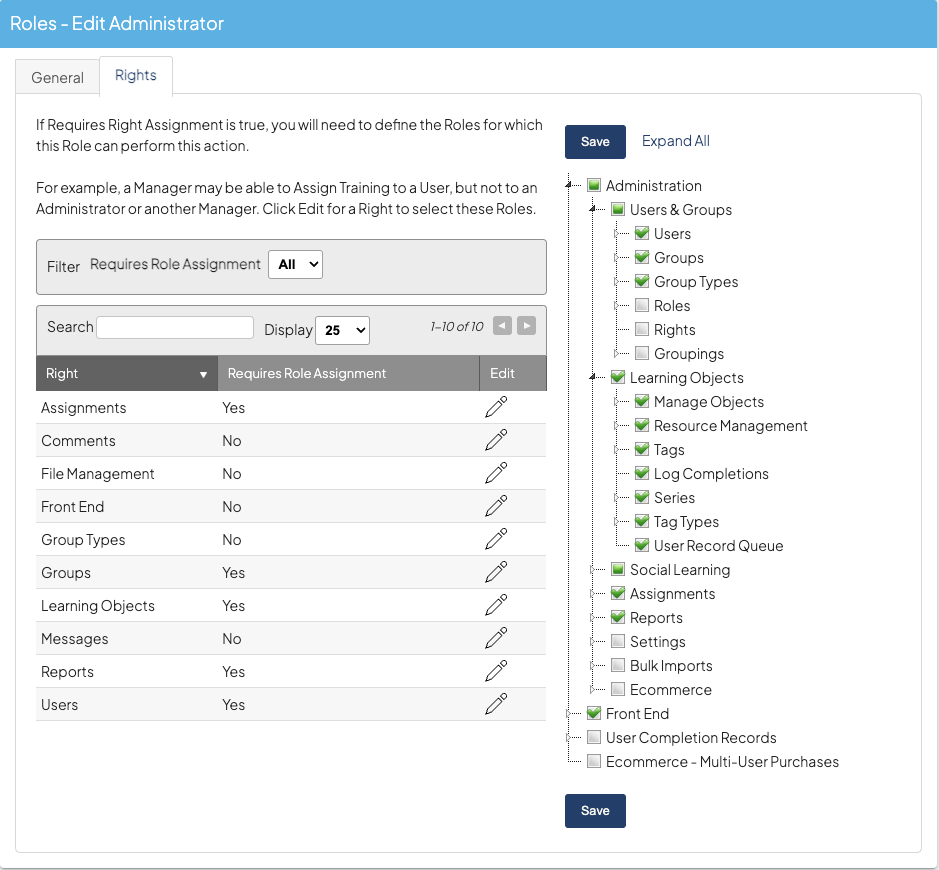The image size is (939, 870).
Task: Toggle the Users & Groups checkbox
Action: 618,209
